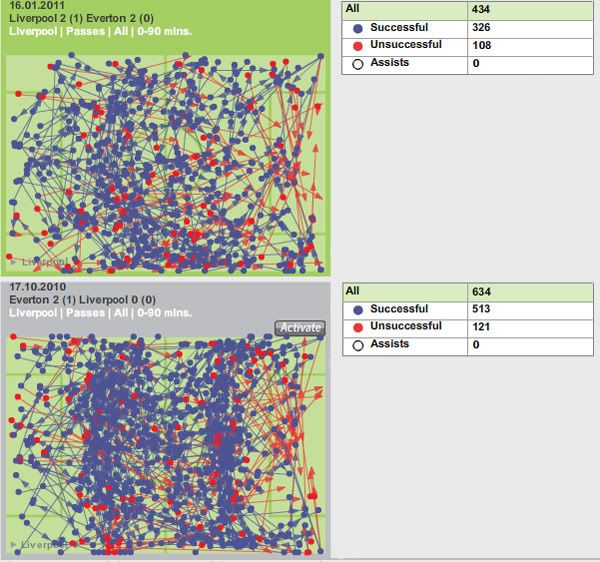
Task: Select the 'All' row with value 434
Action: tap(467, 11)
